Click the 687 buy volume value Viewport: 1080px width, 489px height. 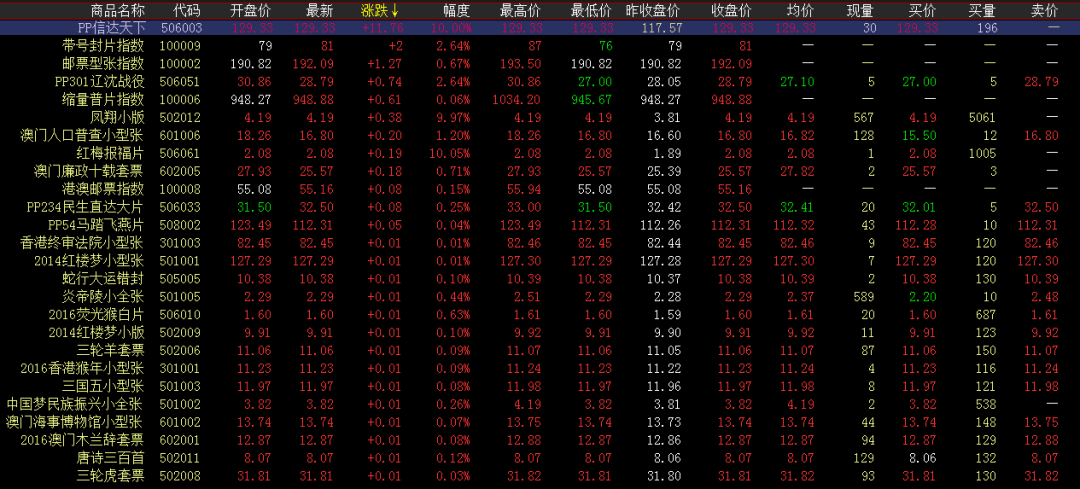pyautogui.click(x=986, y=314)
